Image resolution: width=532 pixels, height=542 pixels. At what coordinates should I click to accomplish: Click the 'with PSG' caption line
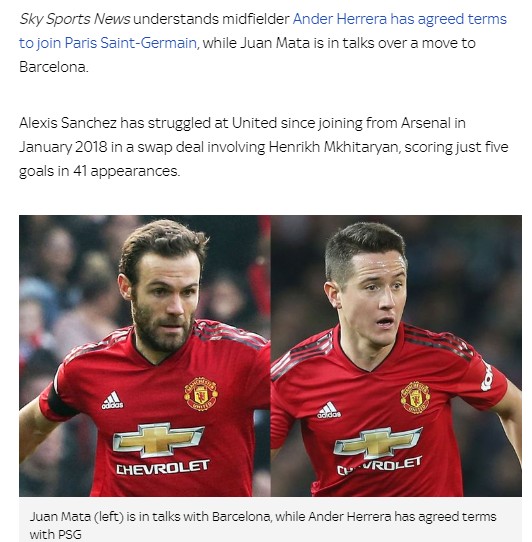(x=56, y=534)
